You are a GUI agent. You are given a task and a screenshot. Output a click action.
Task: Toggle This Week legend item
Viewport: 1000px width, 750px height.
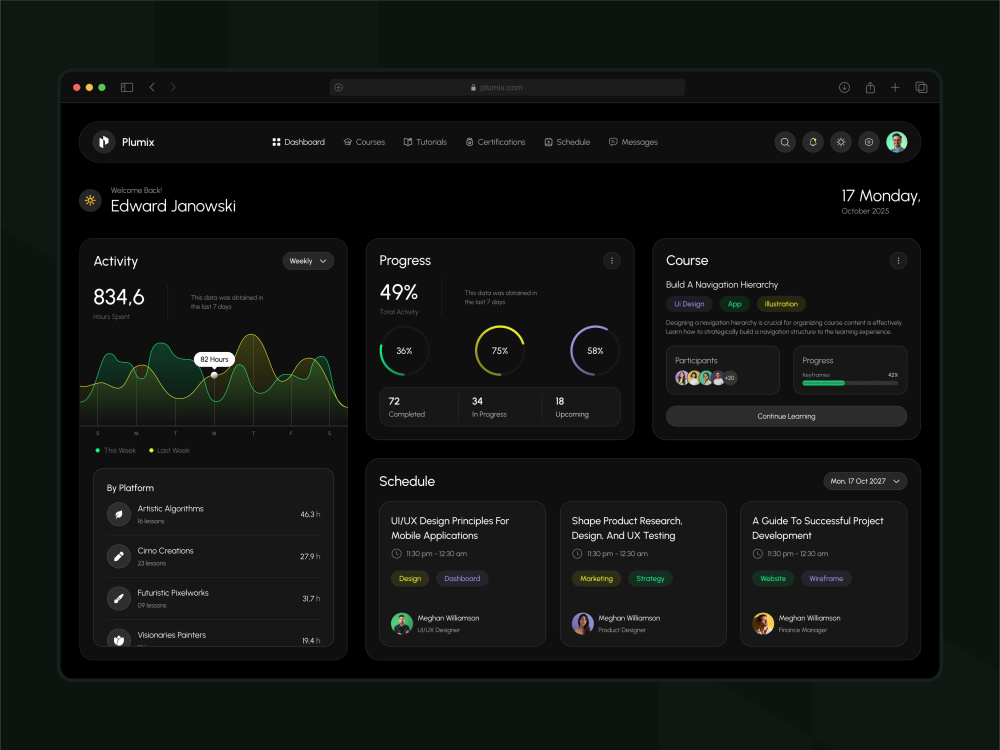tap(115, 450)
